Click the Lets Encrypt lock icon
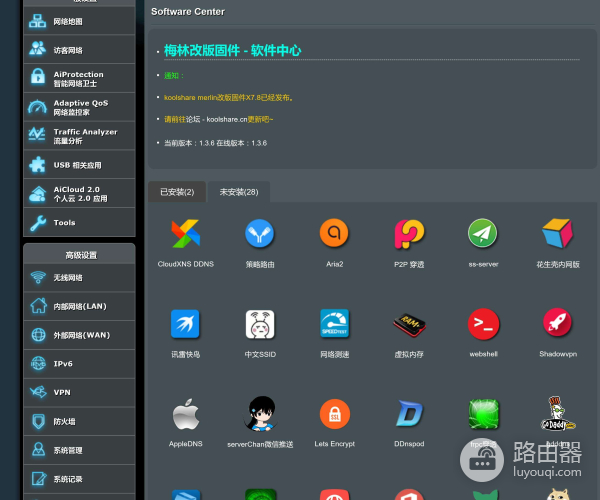The height and width of the screenshot is (500, 600). tap(334, 413)
